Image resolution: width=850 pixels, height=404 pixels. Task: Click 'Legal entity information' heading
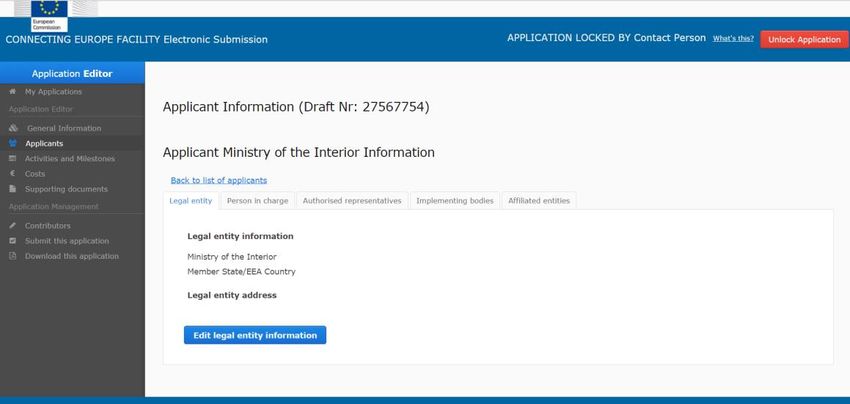pyautogui.click(x=240, y=236)
